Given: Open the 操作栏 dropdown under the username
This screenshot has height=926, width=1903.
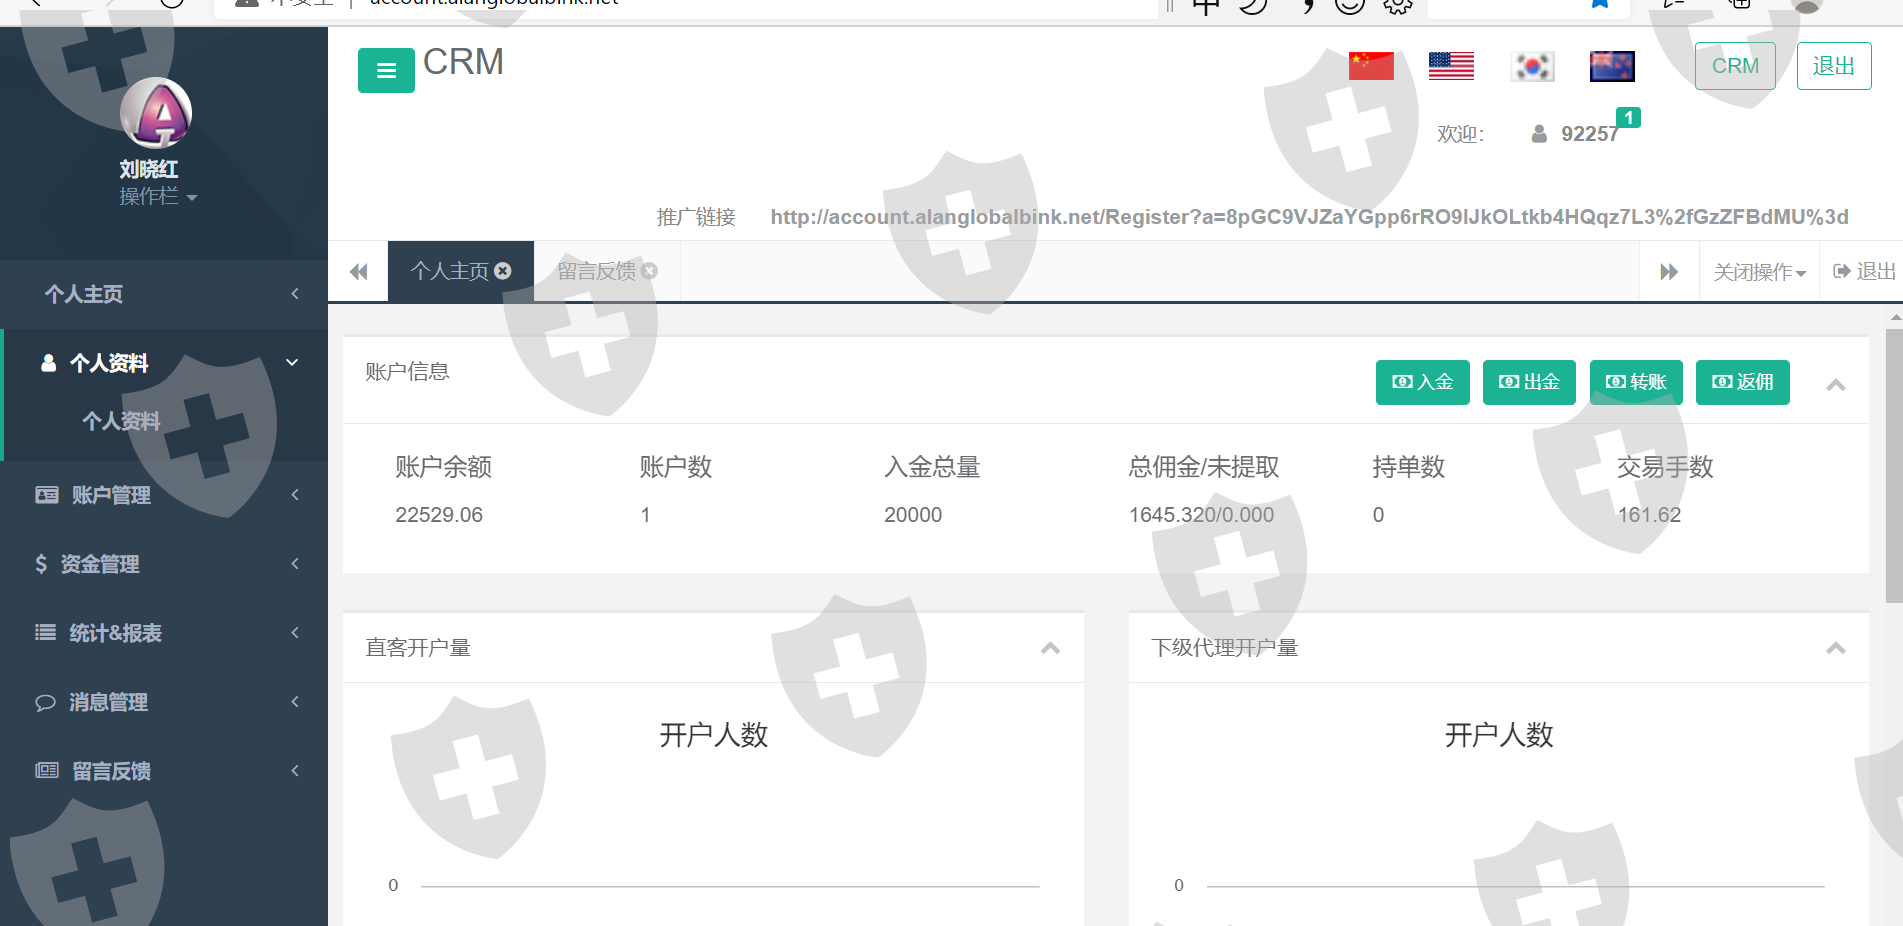Looking at the screenshot, I should (x=158, y=196).
